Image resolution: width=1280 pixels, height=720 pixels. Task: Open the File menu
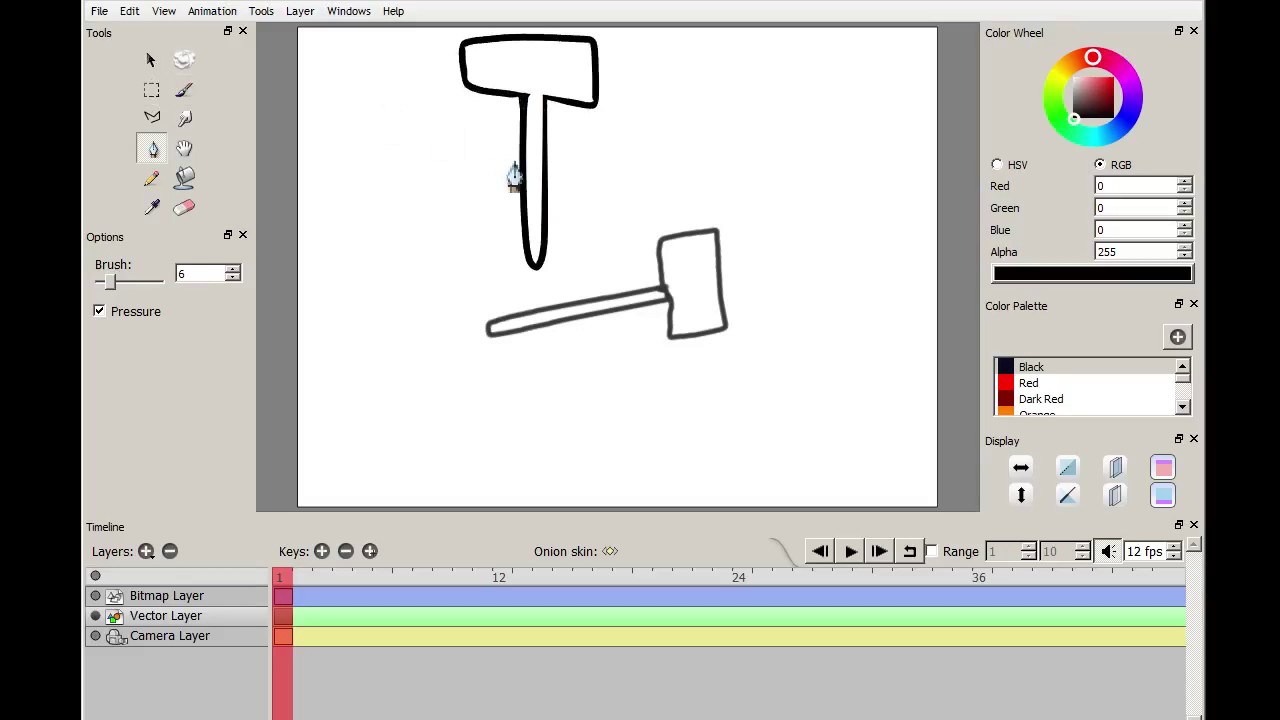99,11
